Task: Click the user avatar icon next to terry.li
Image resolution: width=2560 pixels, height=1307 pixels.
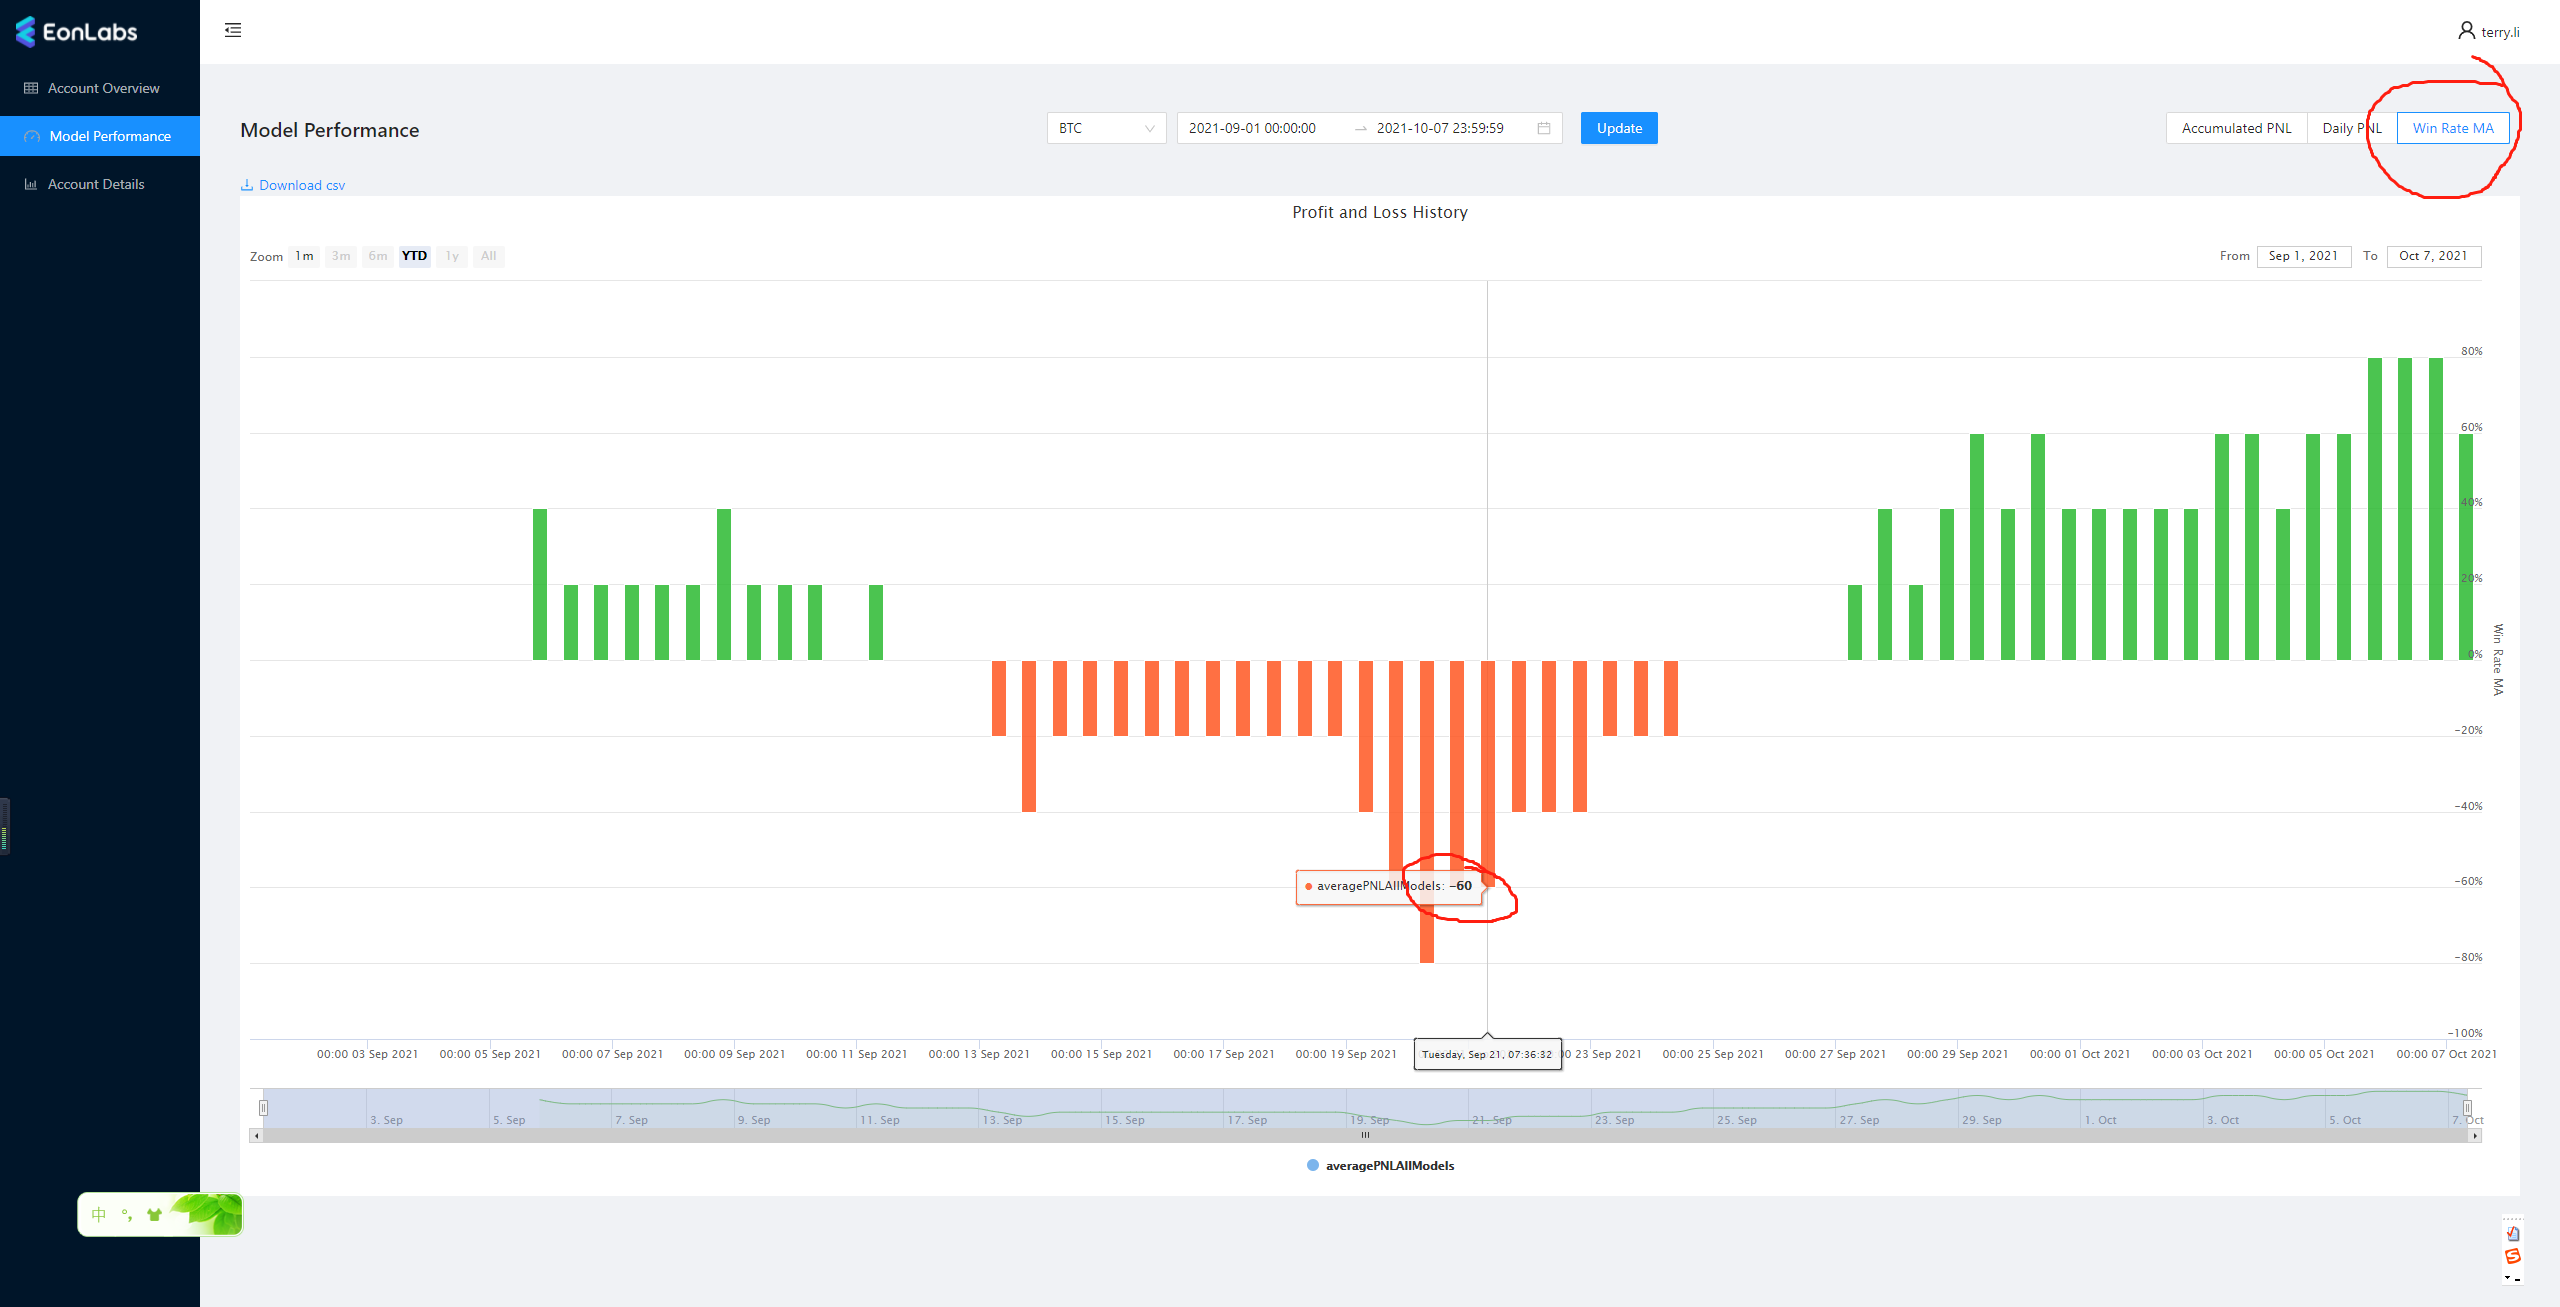Action: 2466,31
